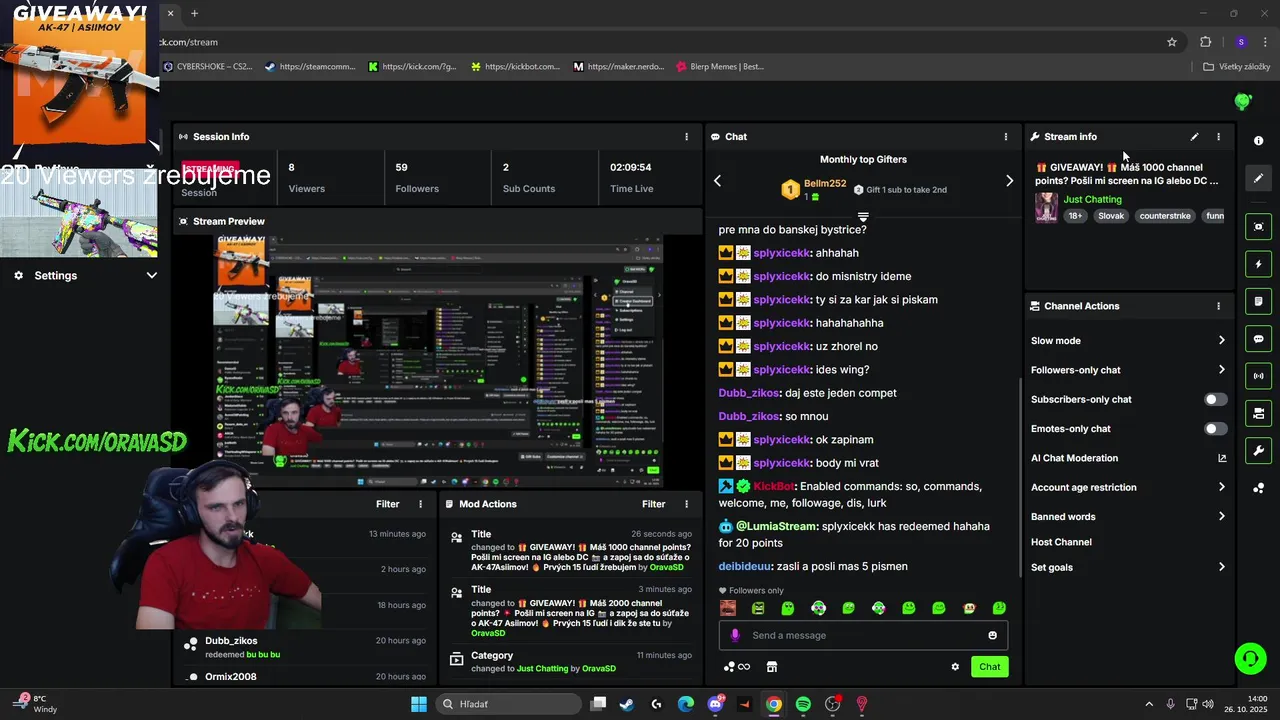Go to previous top gifter
The width and height of the screenshot is (1280, 720).
(x=717, y=181)
